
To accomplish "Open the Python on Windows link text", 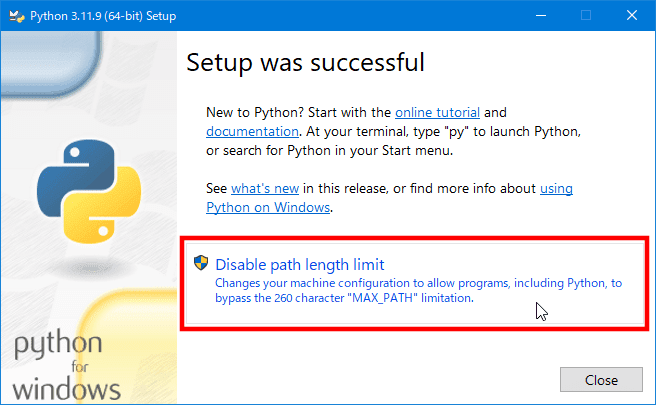I will 268,208.
